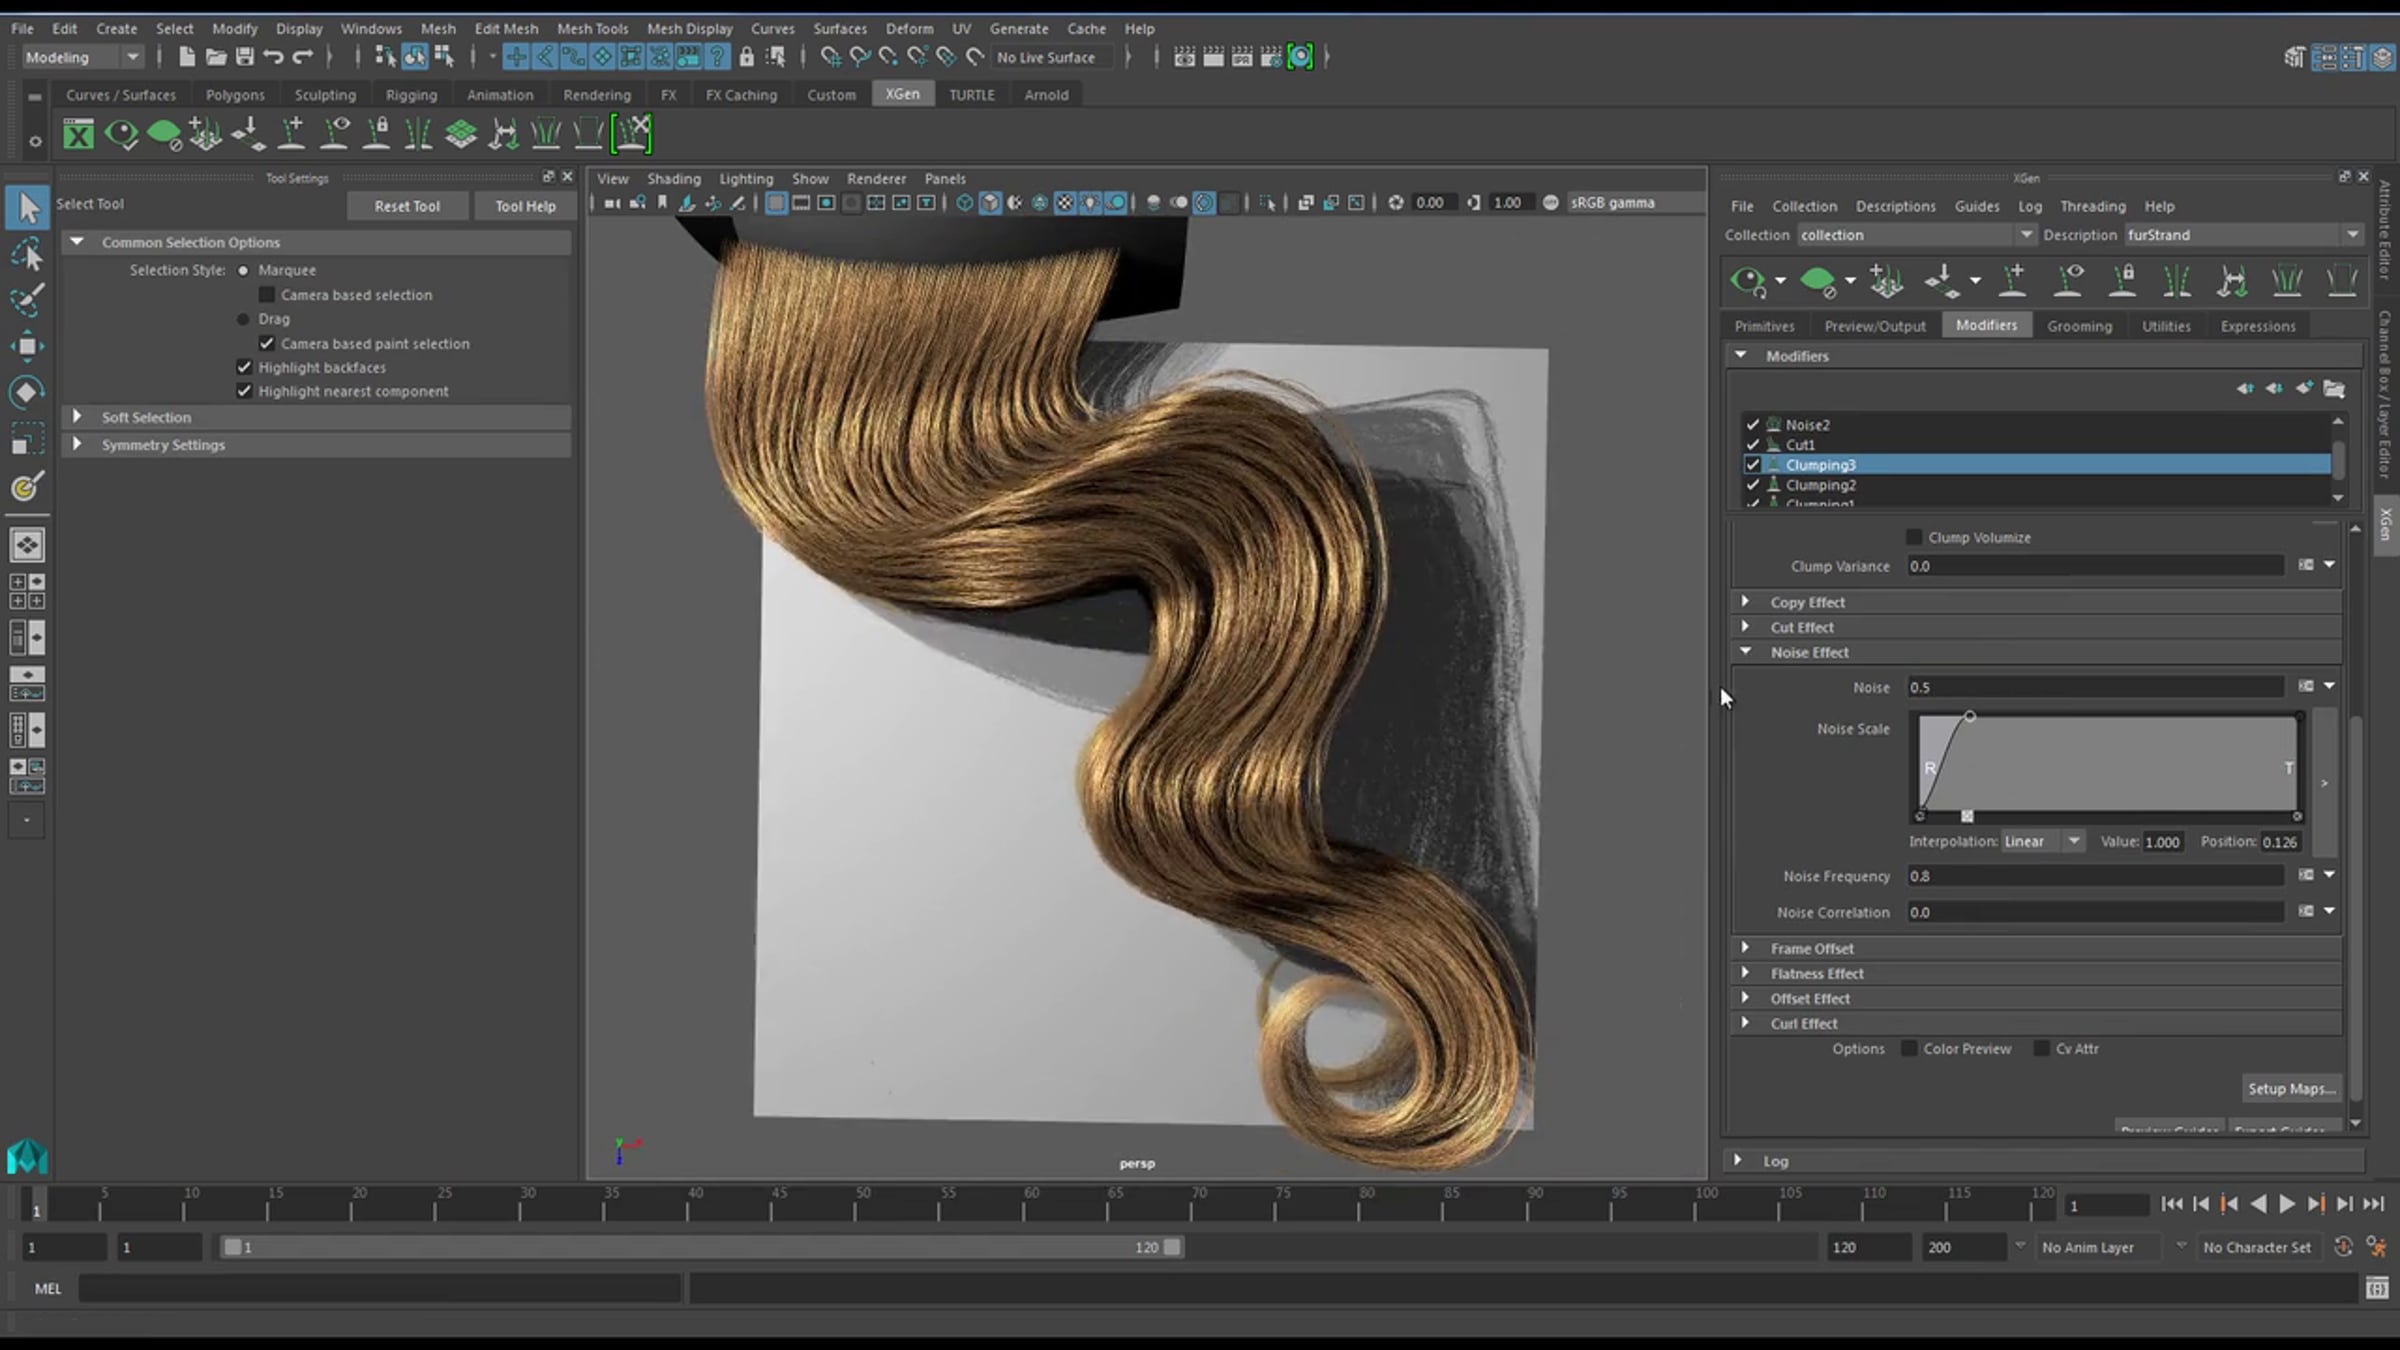
Task: Choose the Move tool in toolbox
Action: pos(27,346)
